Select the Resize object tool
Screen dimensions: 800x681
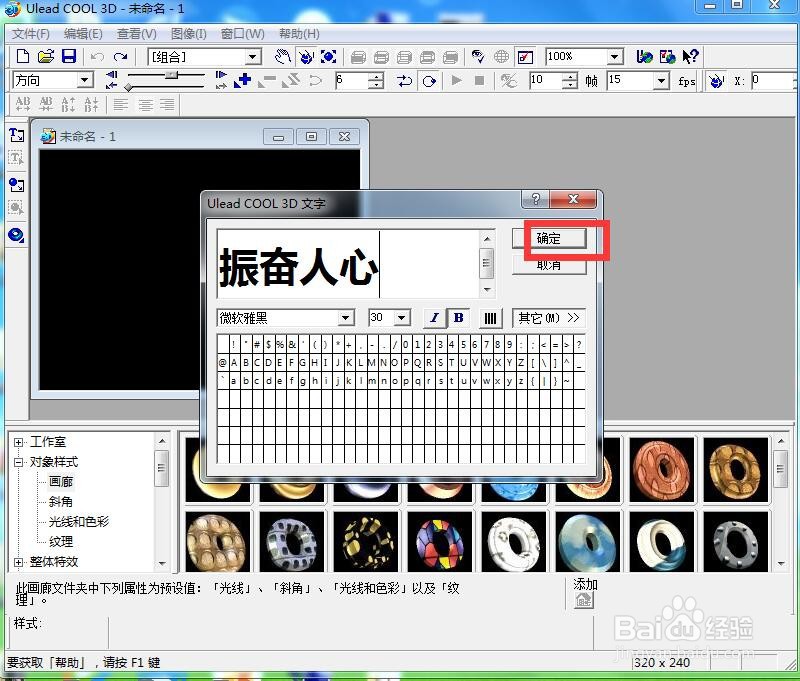tap(329, 57)
